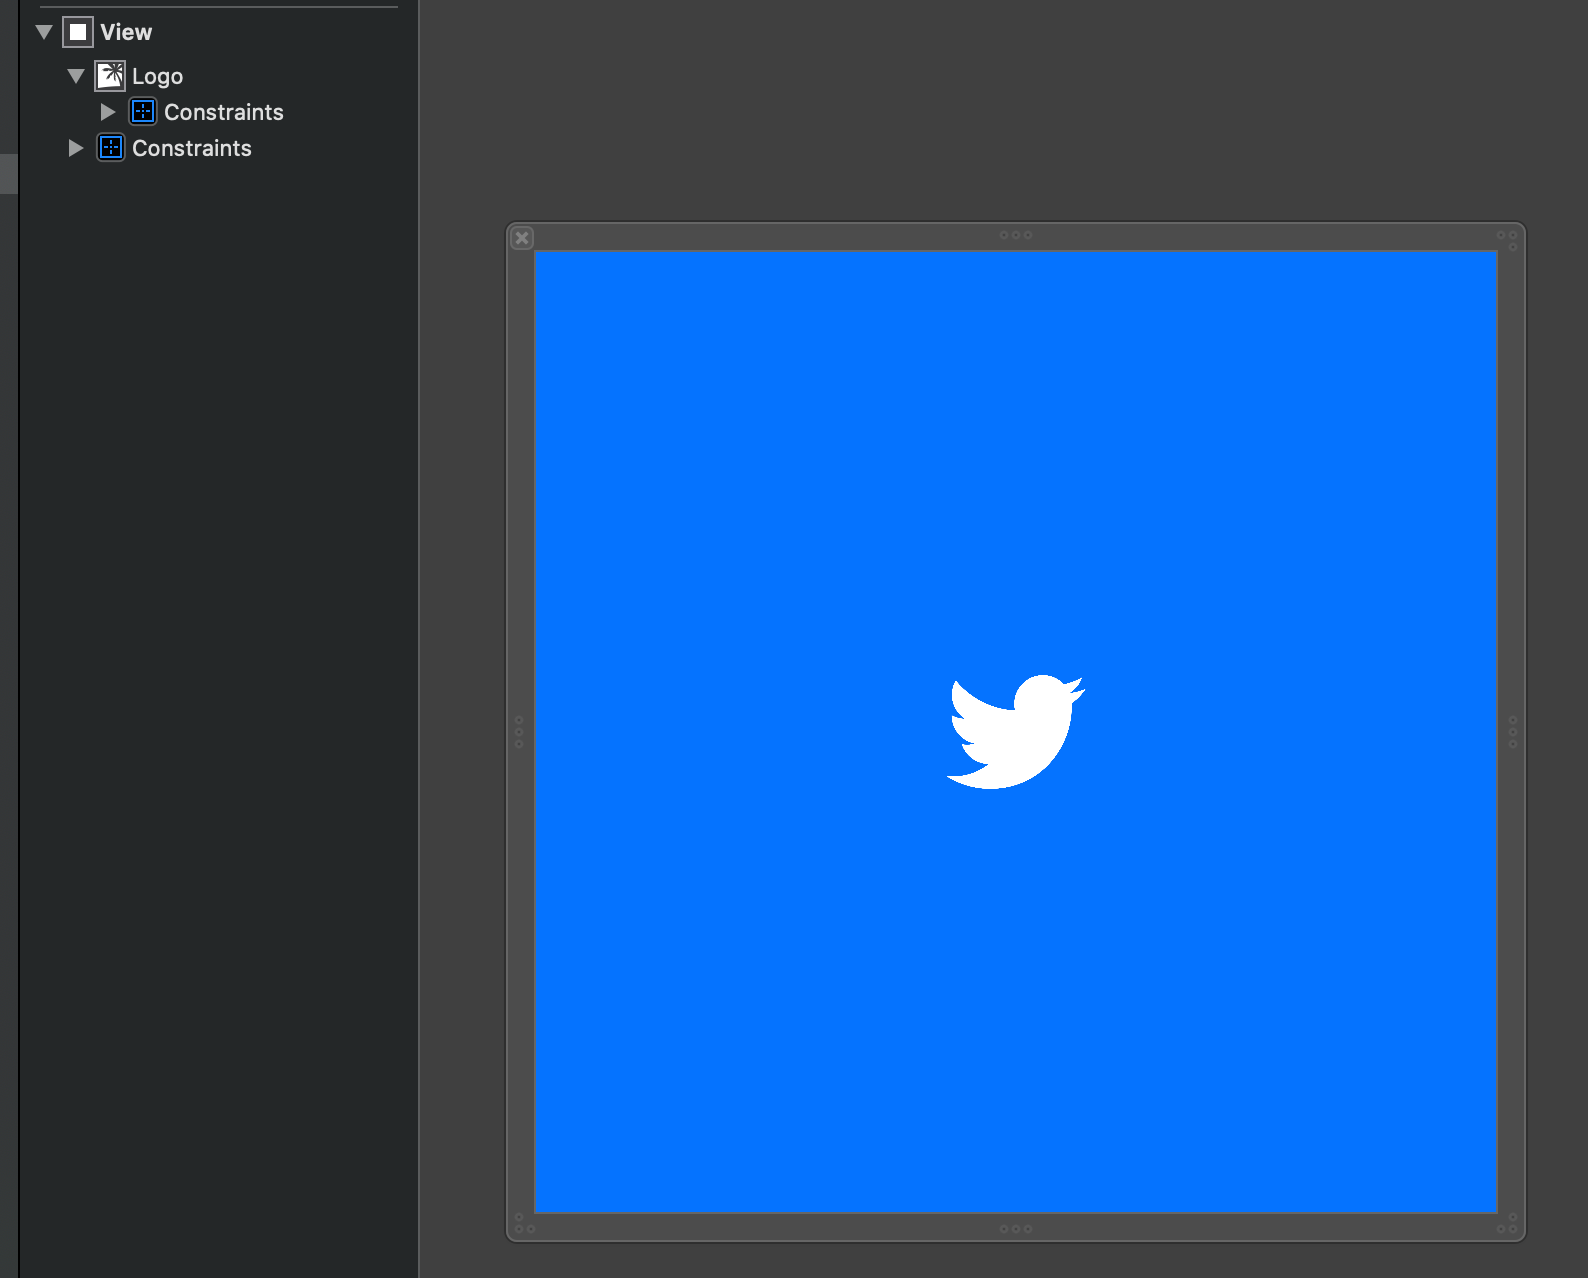
Task: Collapse the Logo disclosure triangle
Action: (x=76, y=76)
